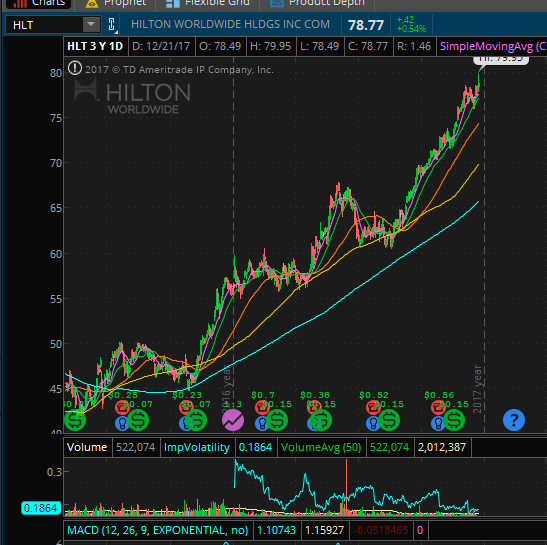Click the high value H: 79.95
Screen dimensions: 547x545
[x=270, y=46]
